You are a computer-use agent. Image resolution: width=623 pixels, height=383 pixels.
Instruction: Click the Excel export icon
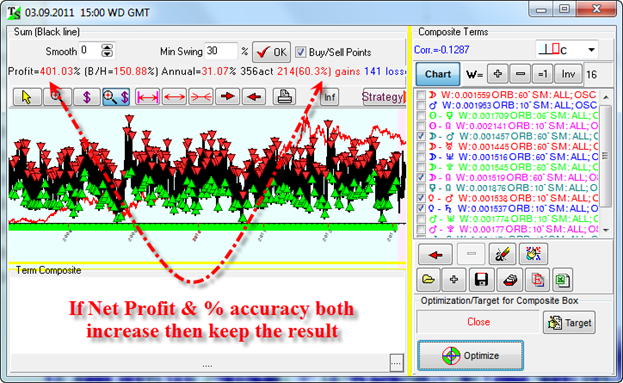coord(561,280)
